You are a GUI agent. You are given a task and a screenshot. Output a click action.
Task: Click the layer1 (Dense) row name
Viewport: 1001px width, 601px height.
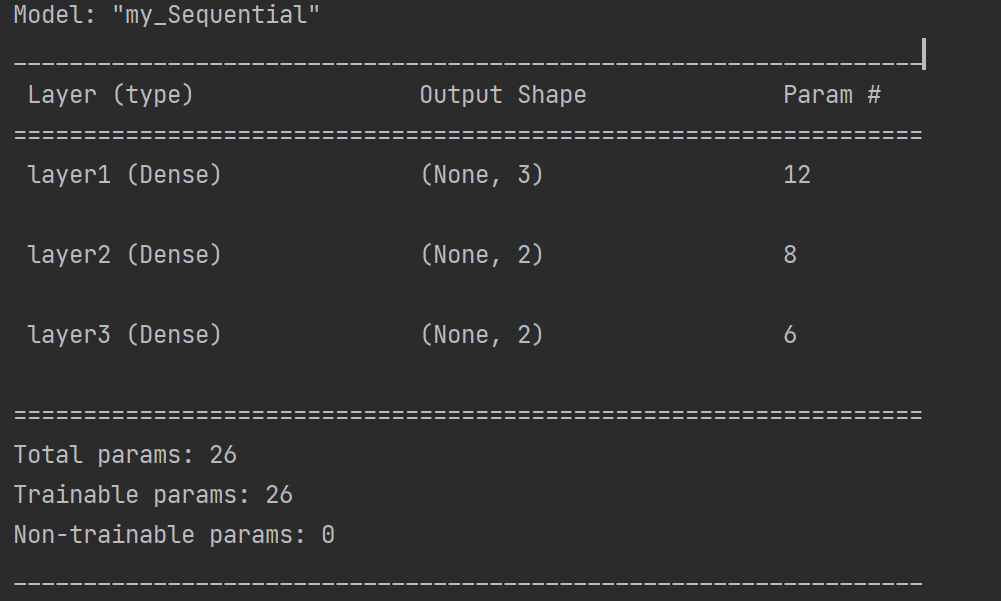[x=124, y=174]
